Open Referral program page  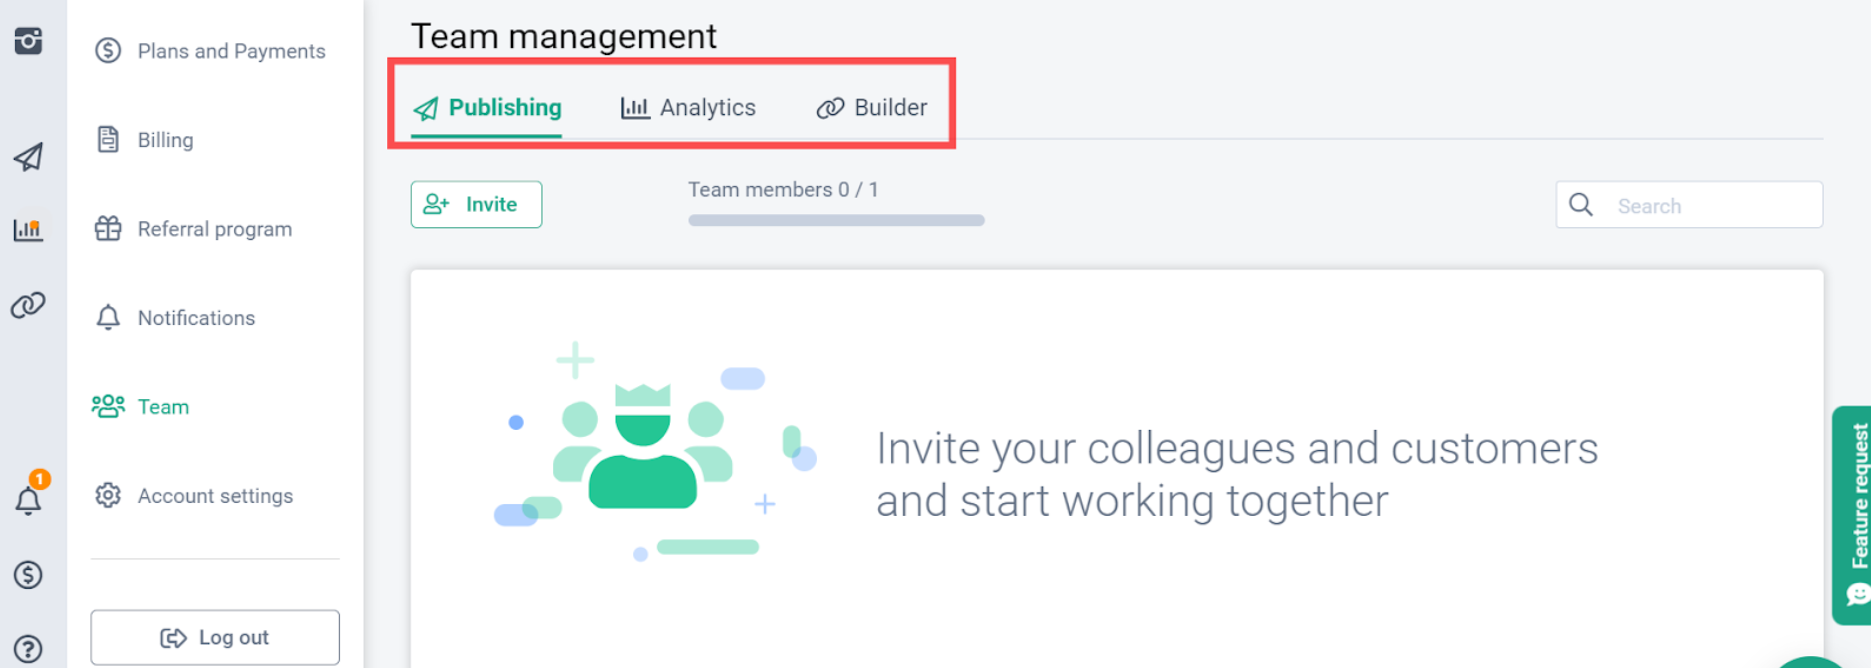(x=214, y=229)
